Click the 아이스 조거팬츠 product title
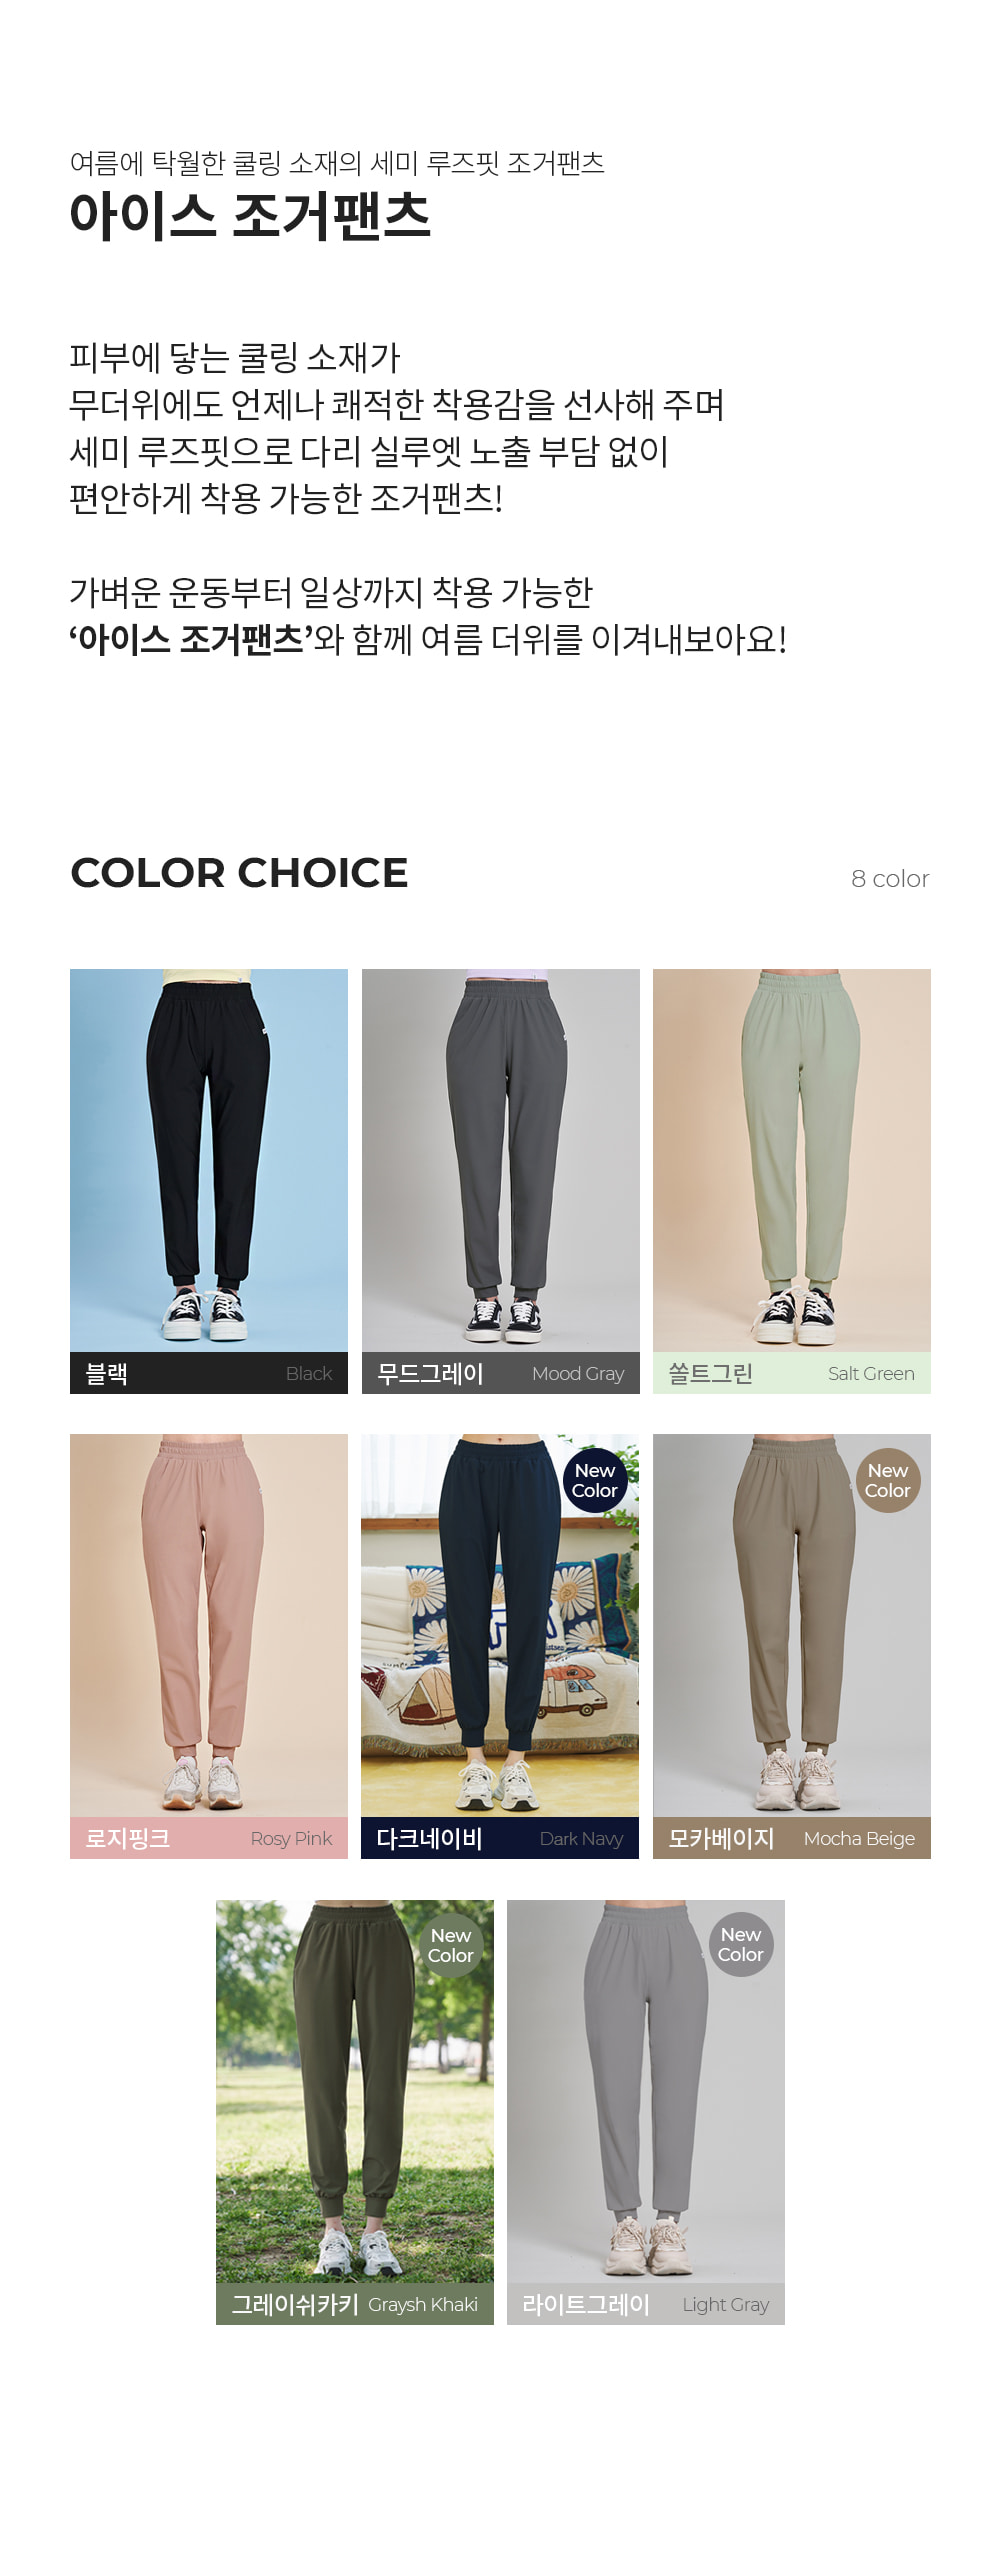This screenshot has width=1000, height=2573. coord(250,215)
